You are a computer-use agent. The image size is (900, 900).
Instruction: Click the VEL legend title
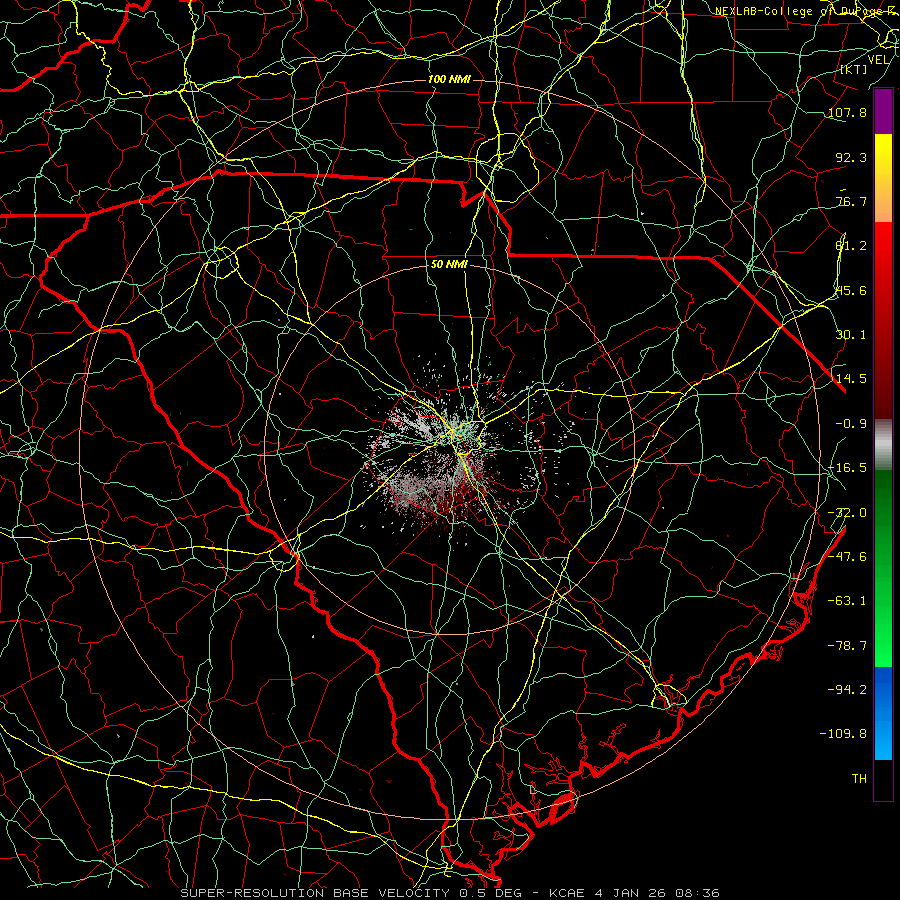coord(878,60)
